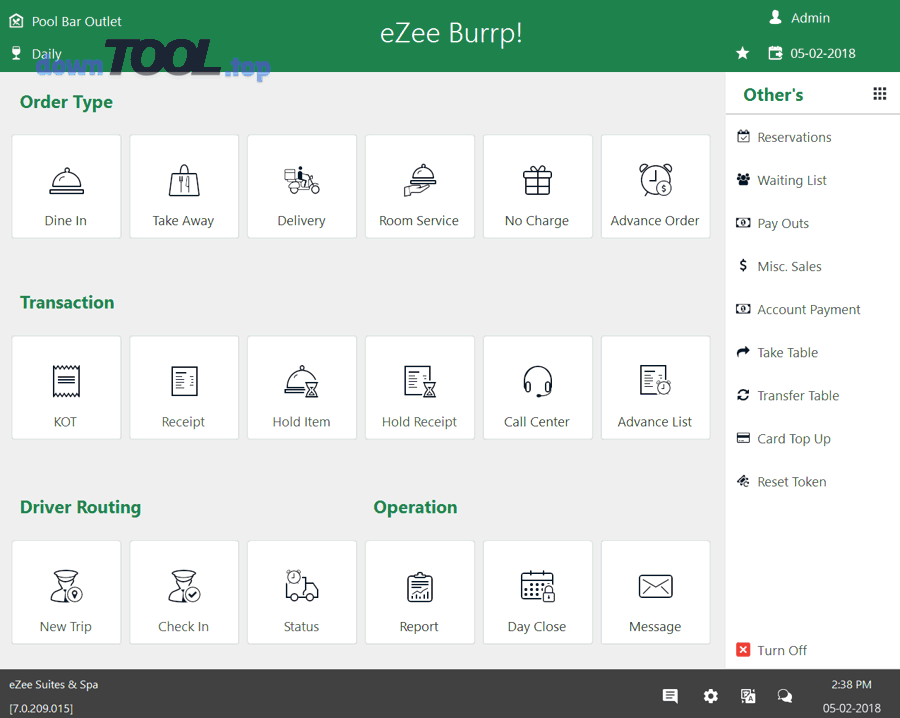Click the Turn Off button

[x=771, y=650]
